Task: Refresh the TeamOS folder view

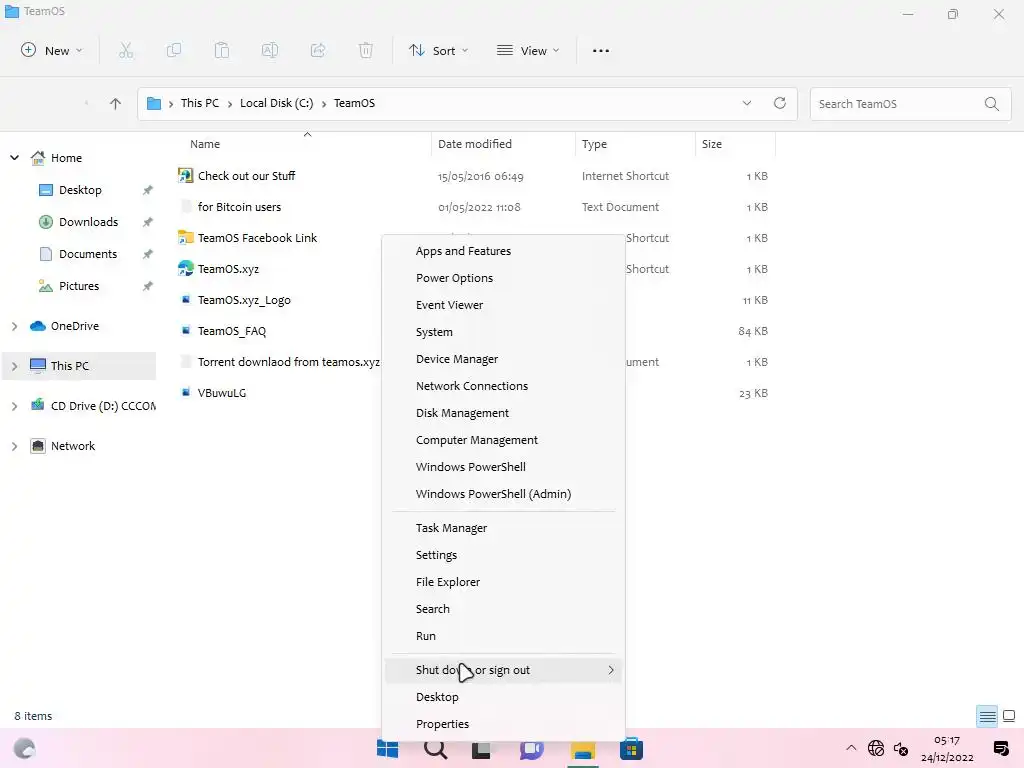Action: coord(780,103)
